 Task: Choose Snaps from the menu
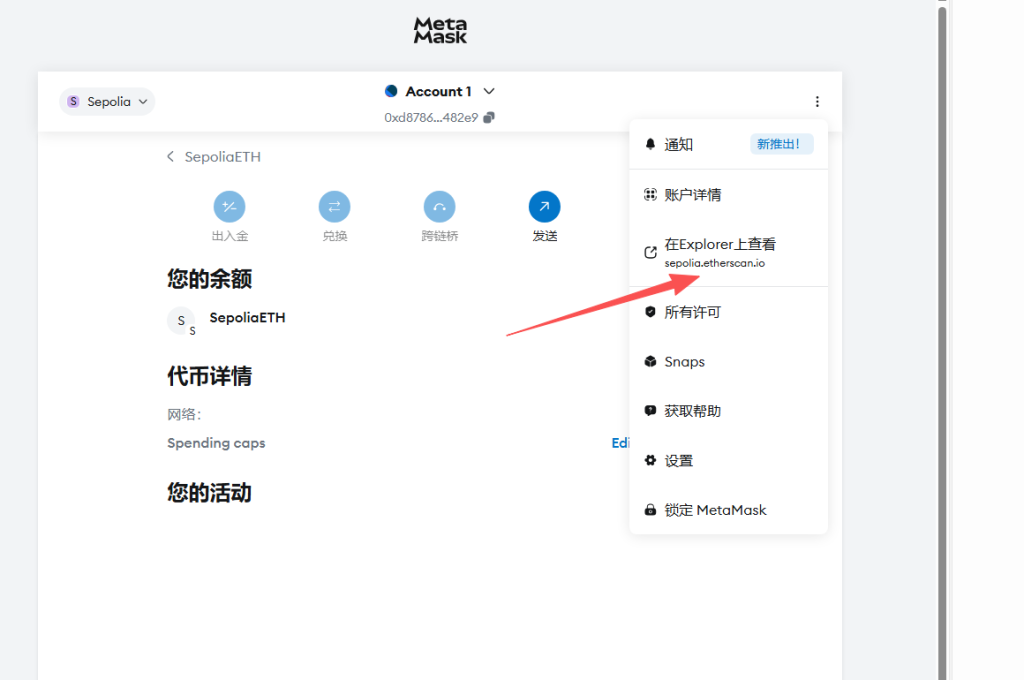click(x=684, y=362)
